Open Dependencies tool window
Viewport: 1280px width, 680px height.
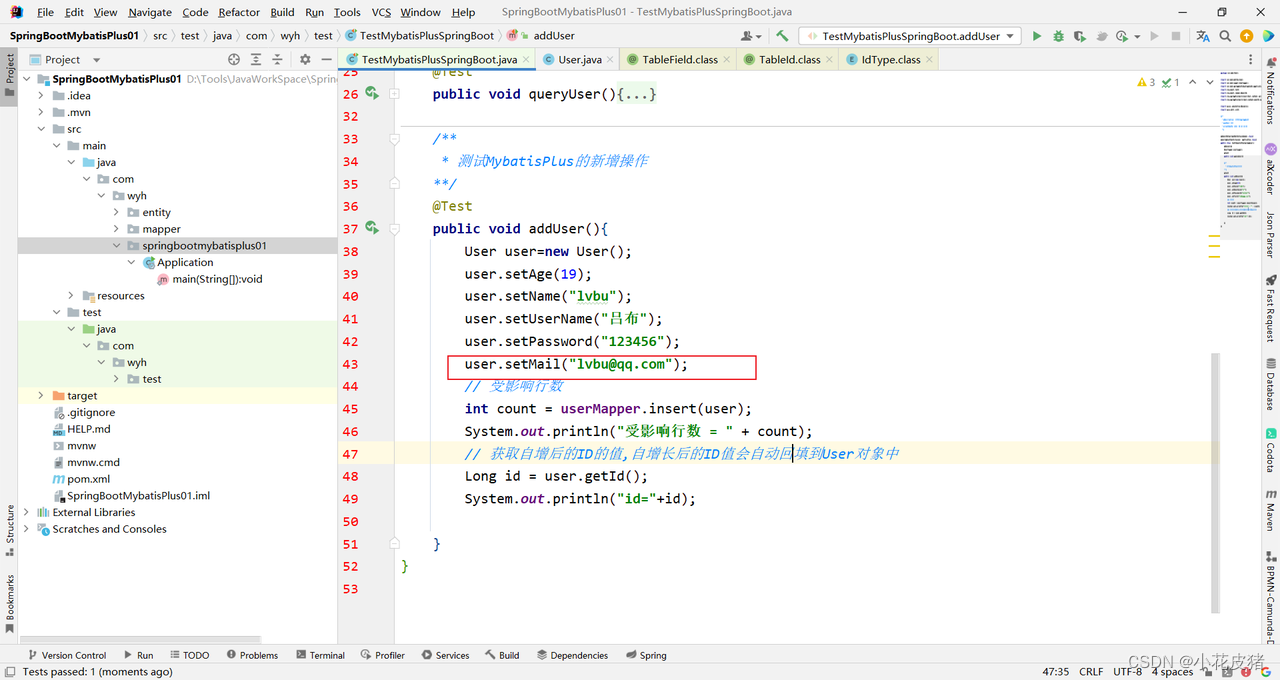click(x=572, y=656)
